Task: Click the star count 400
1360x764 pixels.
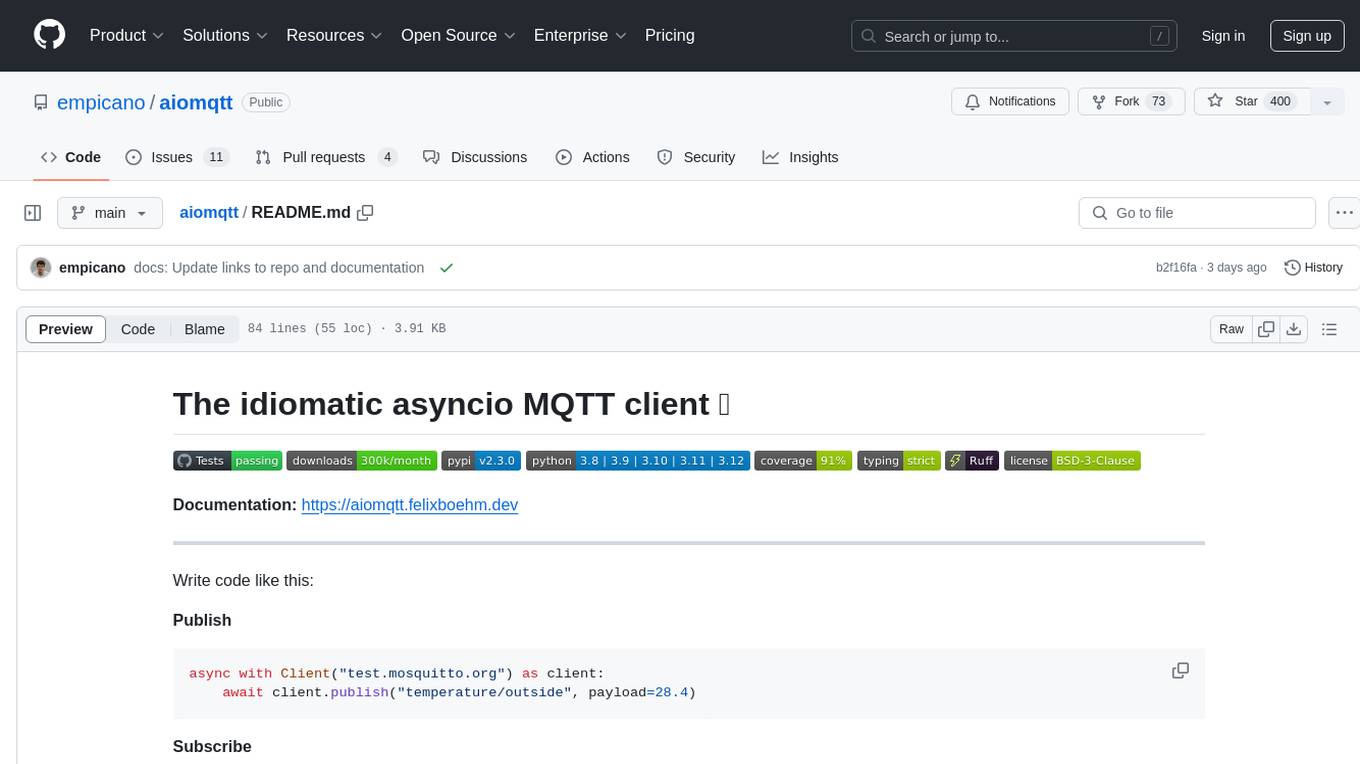Action: (x=1280, y=102)
